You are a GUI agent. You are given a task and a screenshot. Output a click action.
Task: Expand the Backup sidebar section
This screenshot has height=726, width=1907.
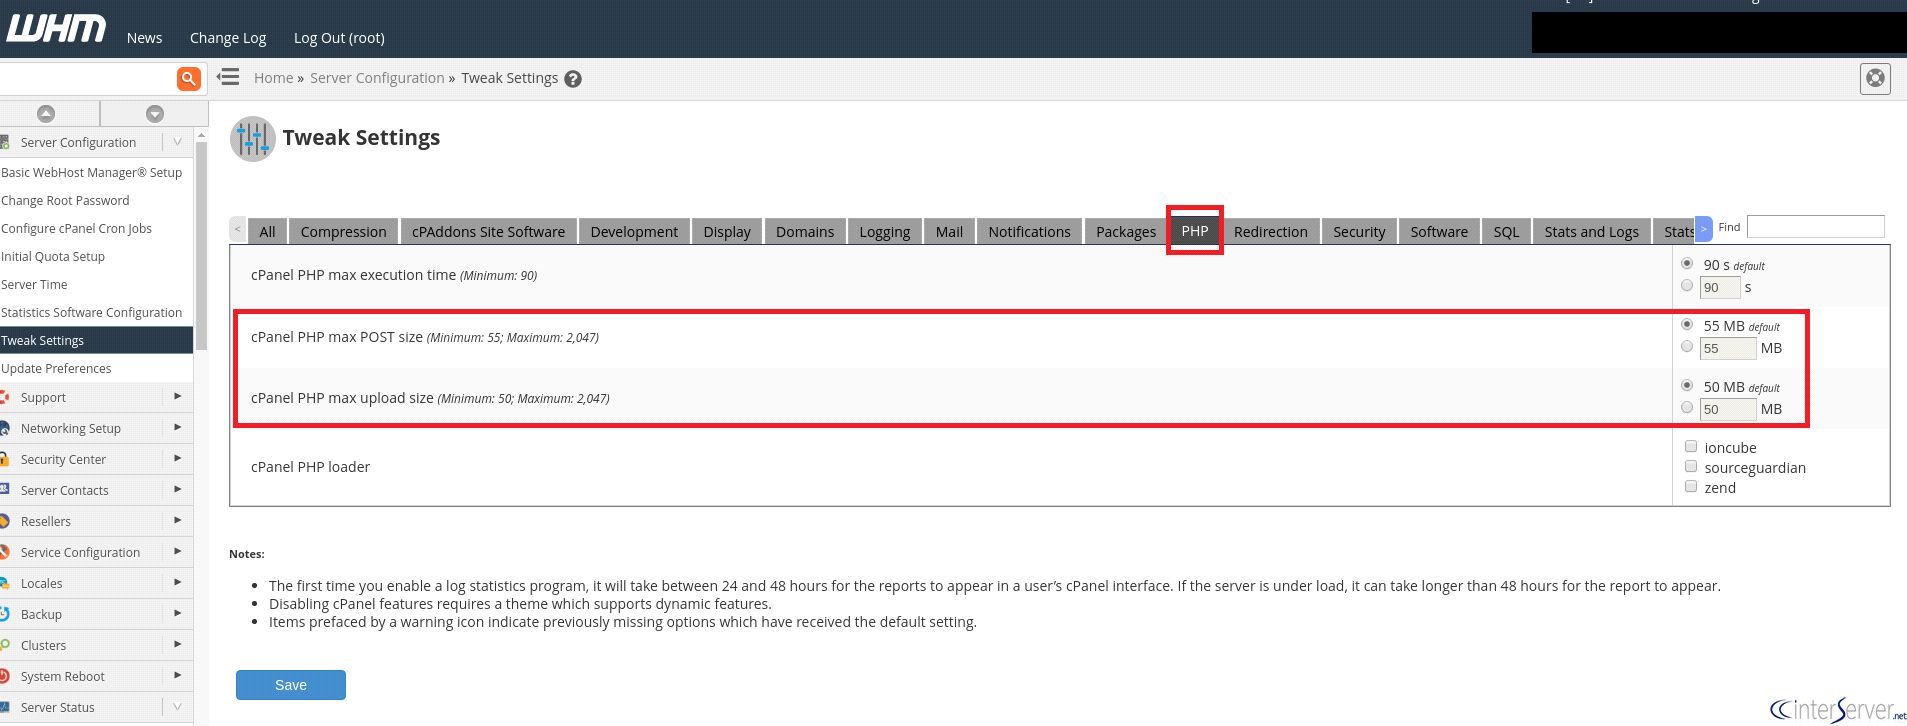[x=177, y=614]
